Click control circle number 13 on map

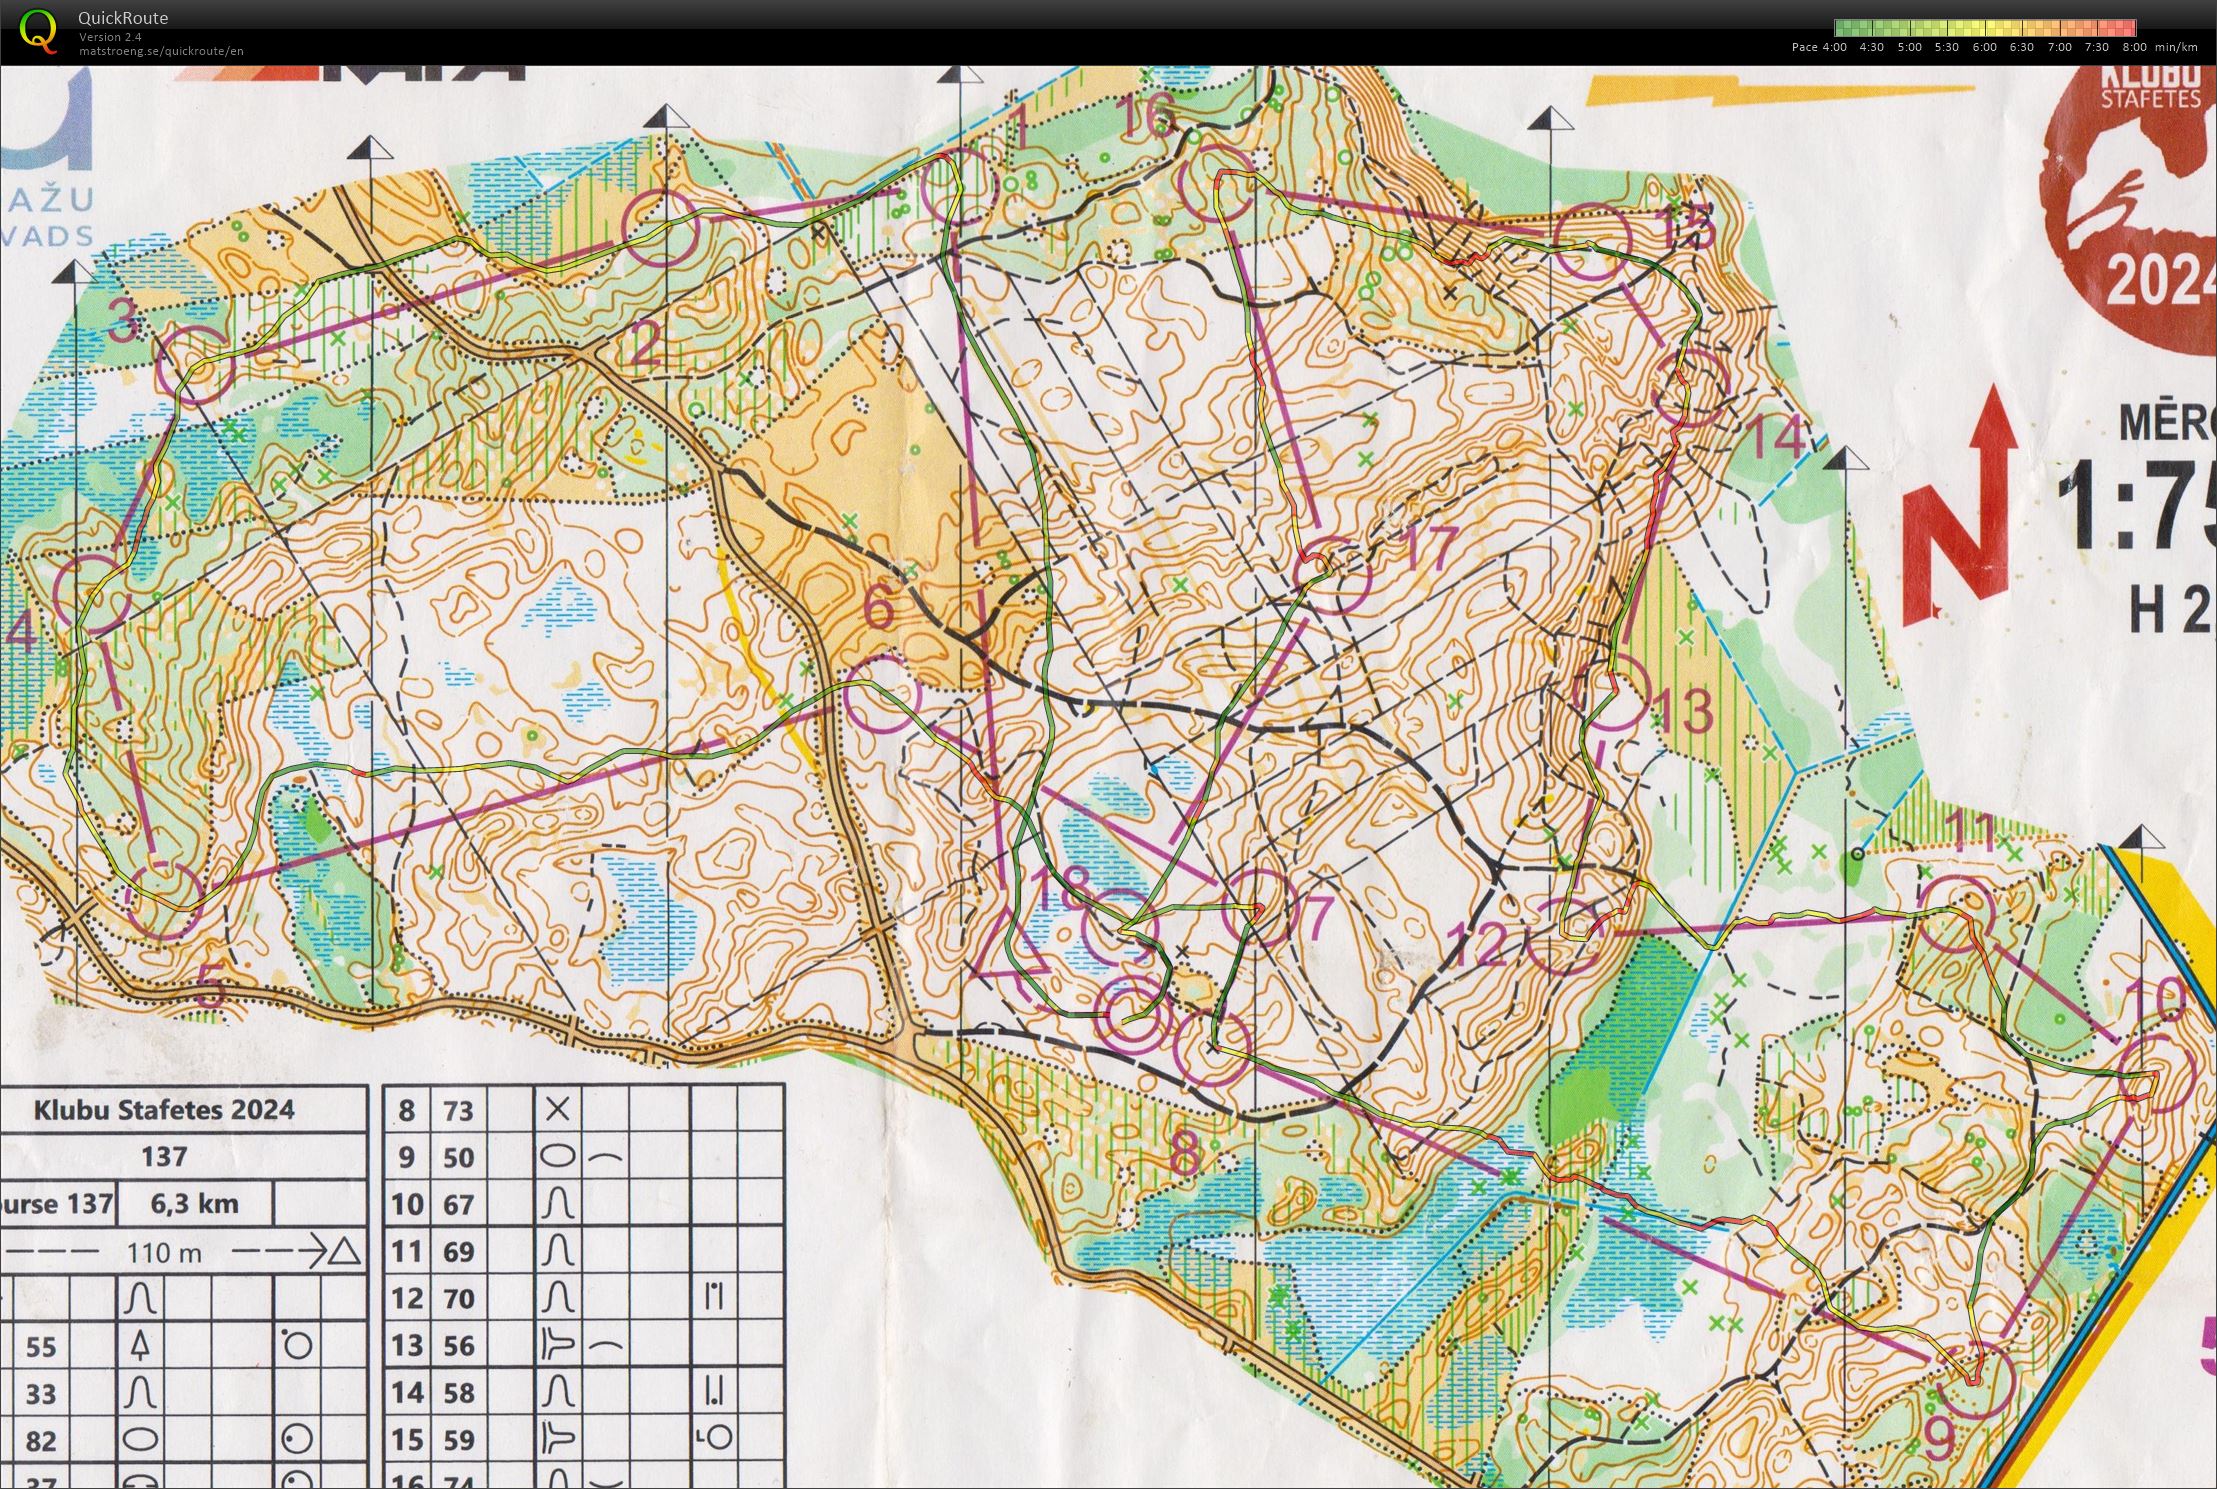click(x=1611, y=692)
